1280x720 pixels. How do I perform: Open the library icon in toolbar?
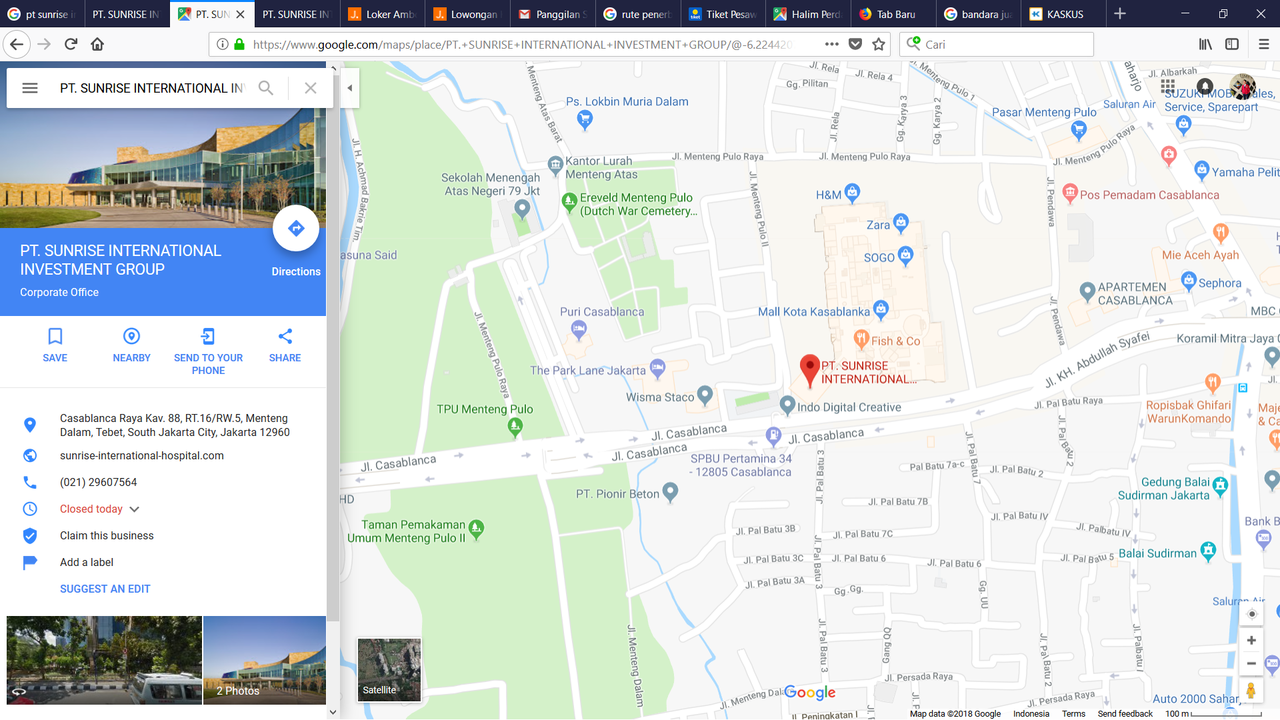pos(1206,44)
